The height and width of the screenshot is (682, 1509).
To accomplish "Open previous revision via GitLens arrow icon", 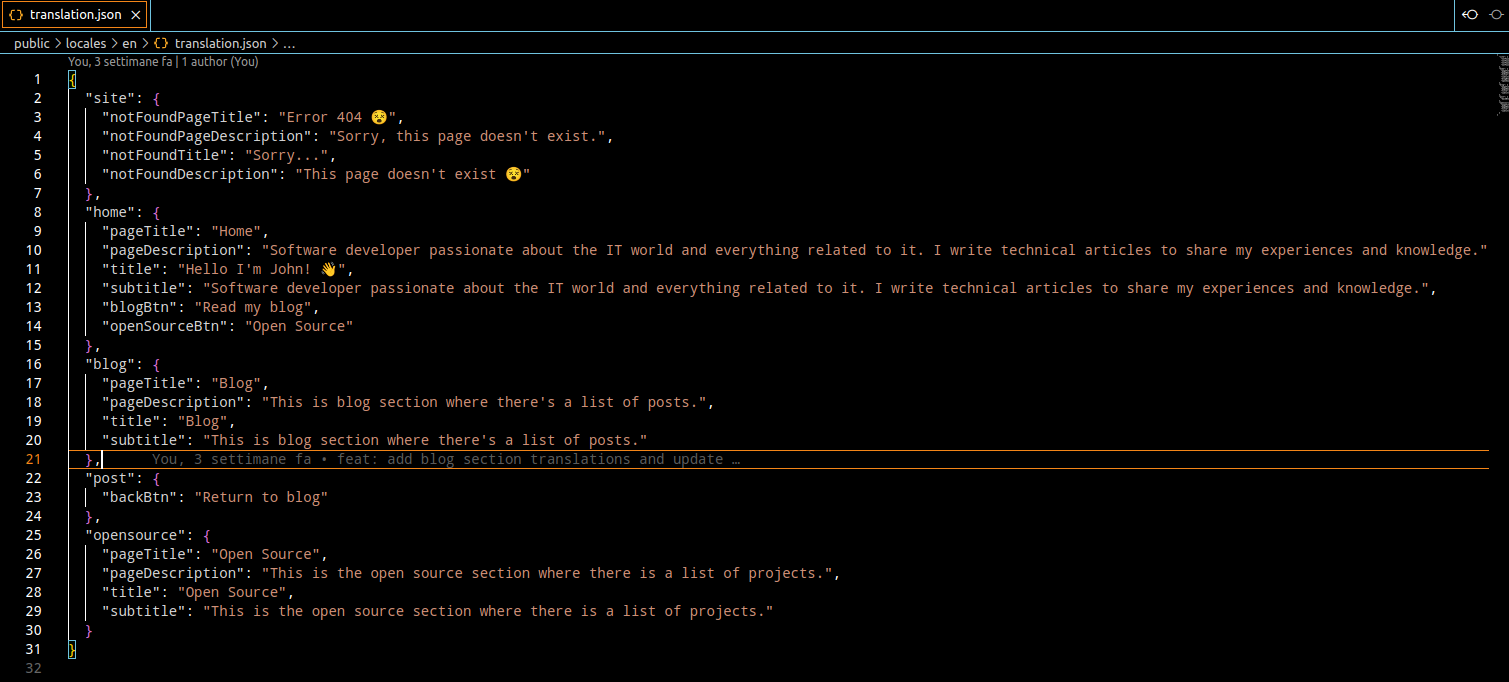I will point(1472,15).
